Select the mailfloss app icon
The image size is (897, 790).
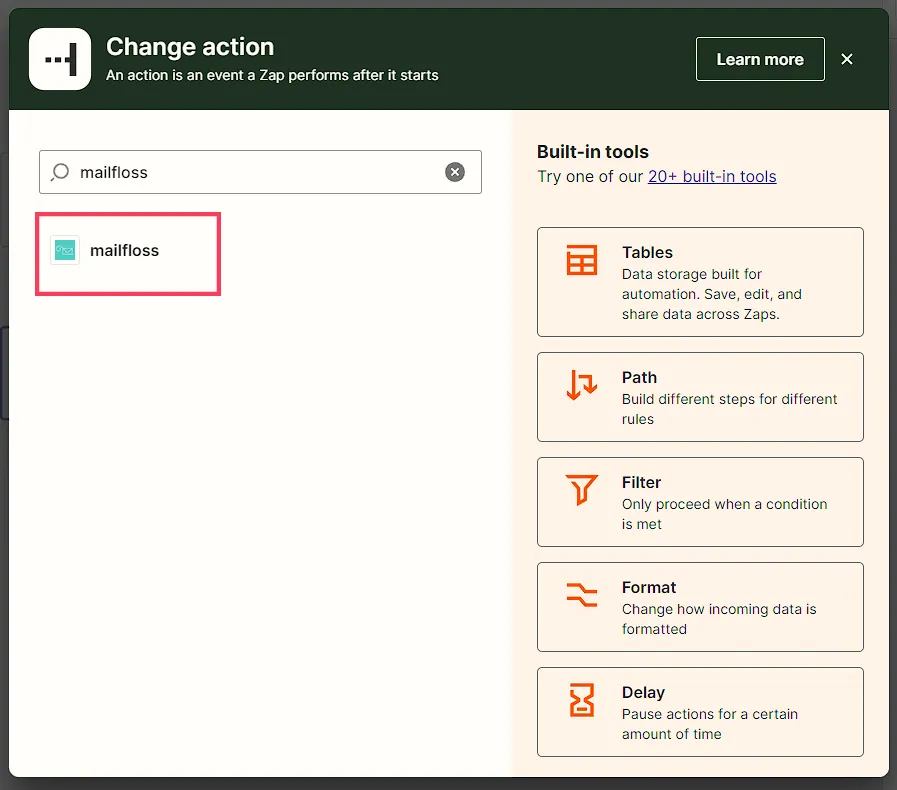point(65,250)
